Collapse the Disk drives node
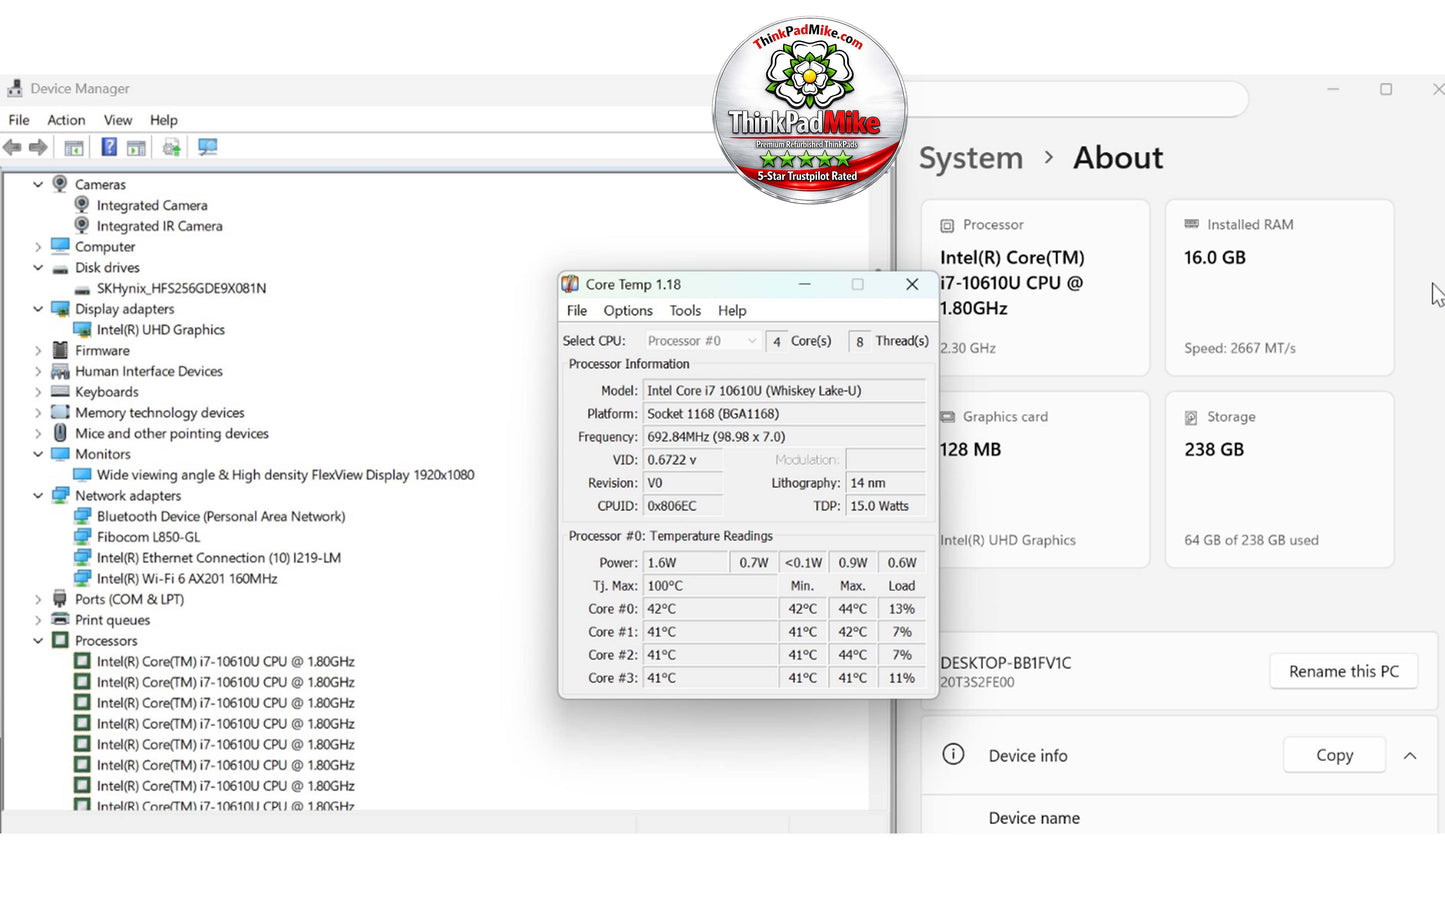The width and height of the screenshot is (1445, 908). pos(38,268)
